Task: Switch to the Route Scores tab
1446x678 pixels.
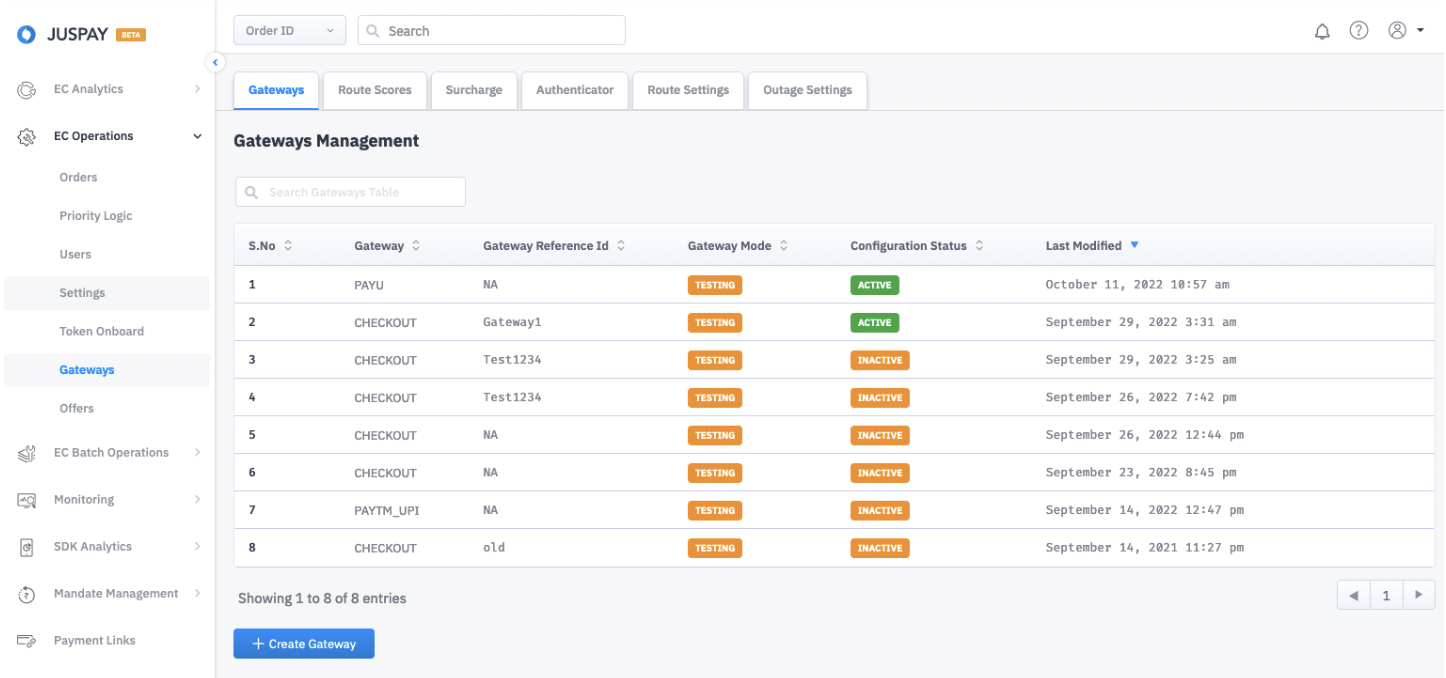Action: click(x=375, y=90)
